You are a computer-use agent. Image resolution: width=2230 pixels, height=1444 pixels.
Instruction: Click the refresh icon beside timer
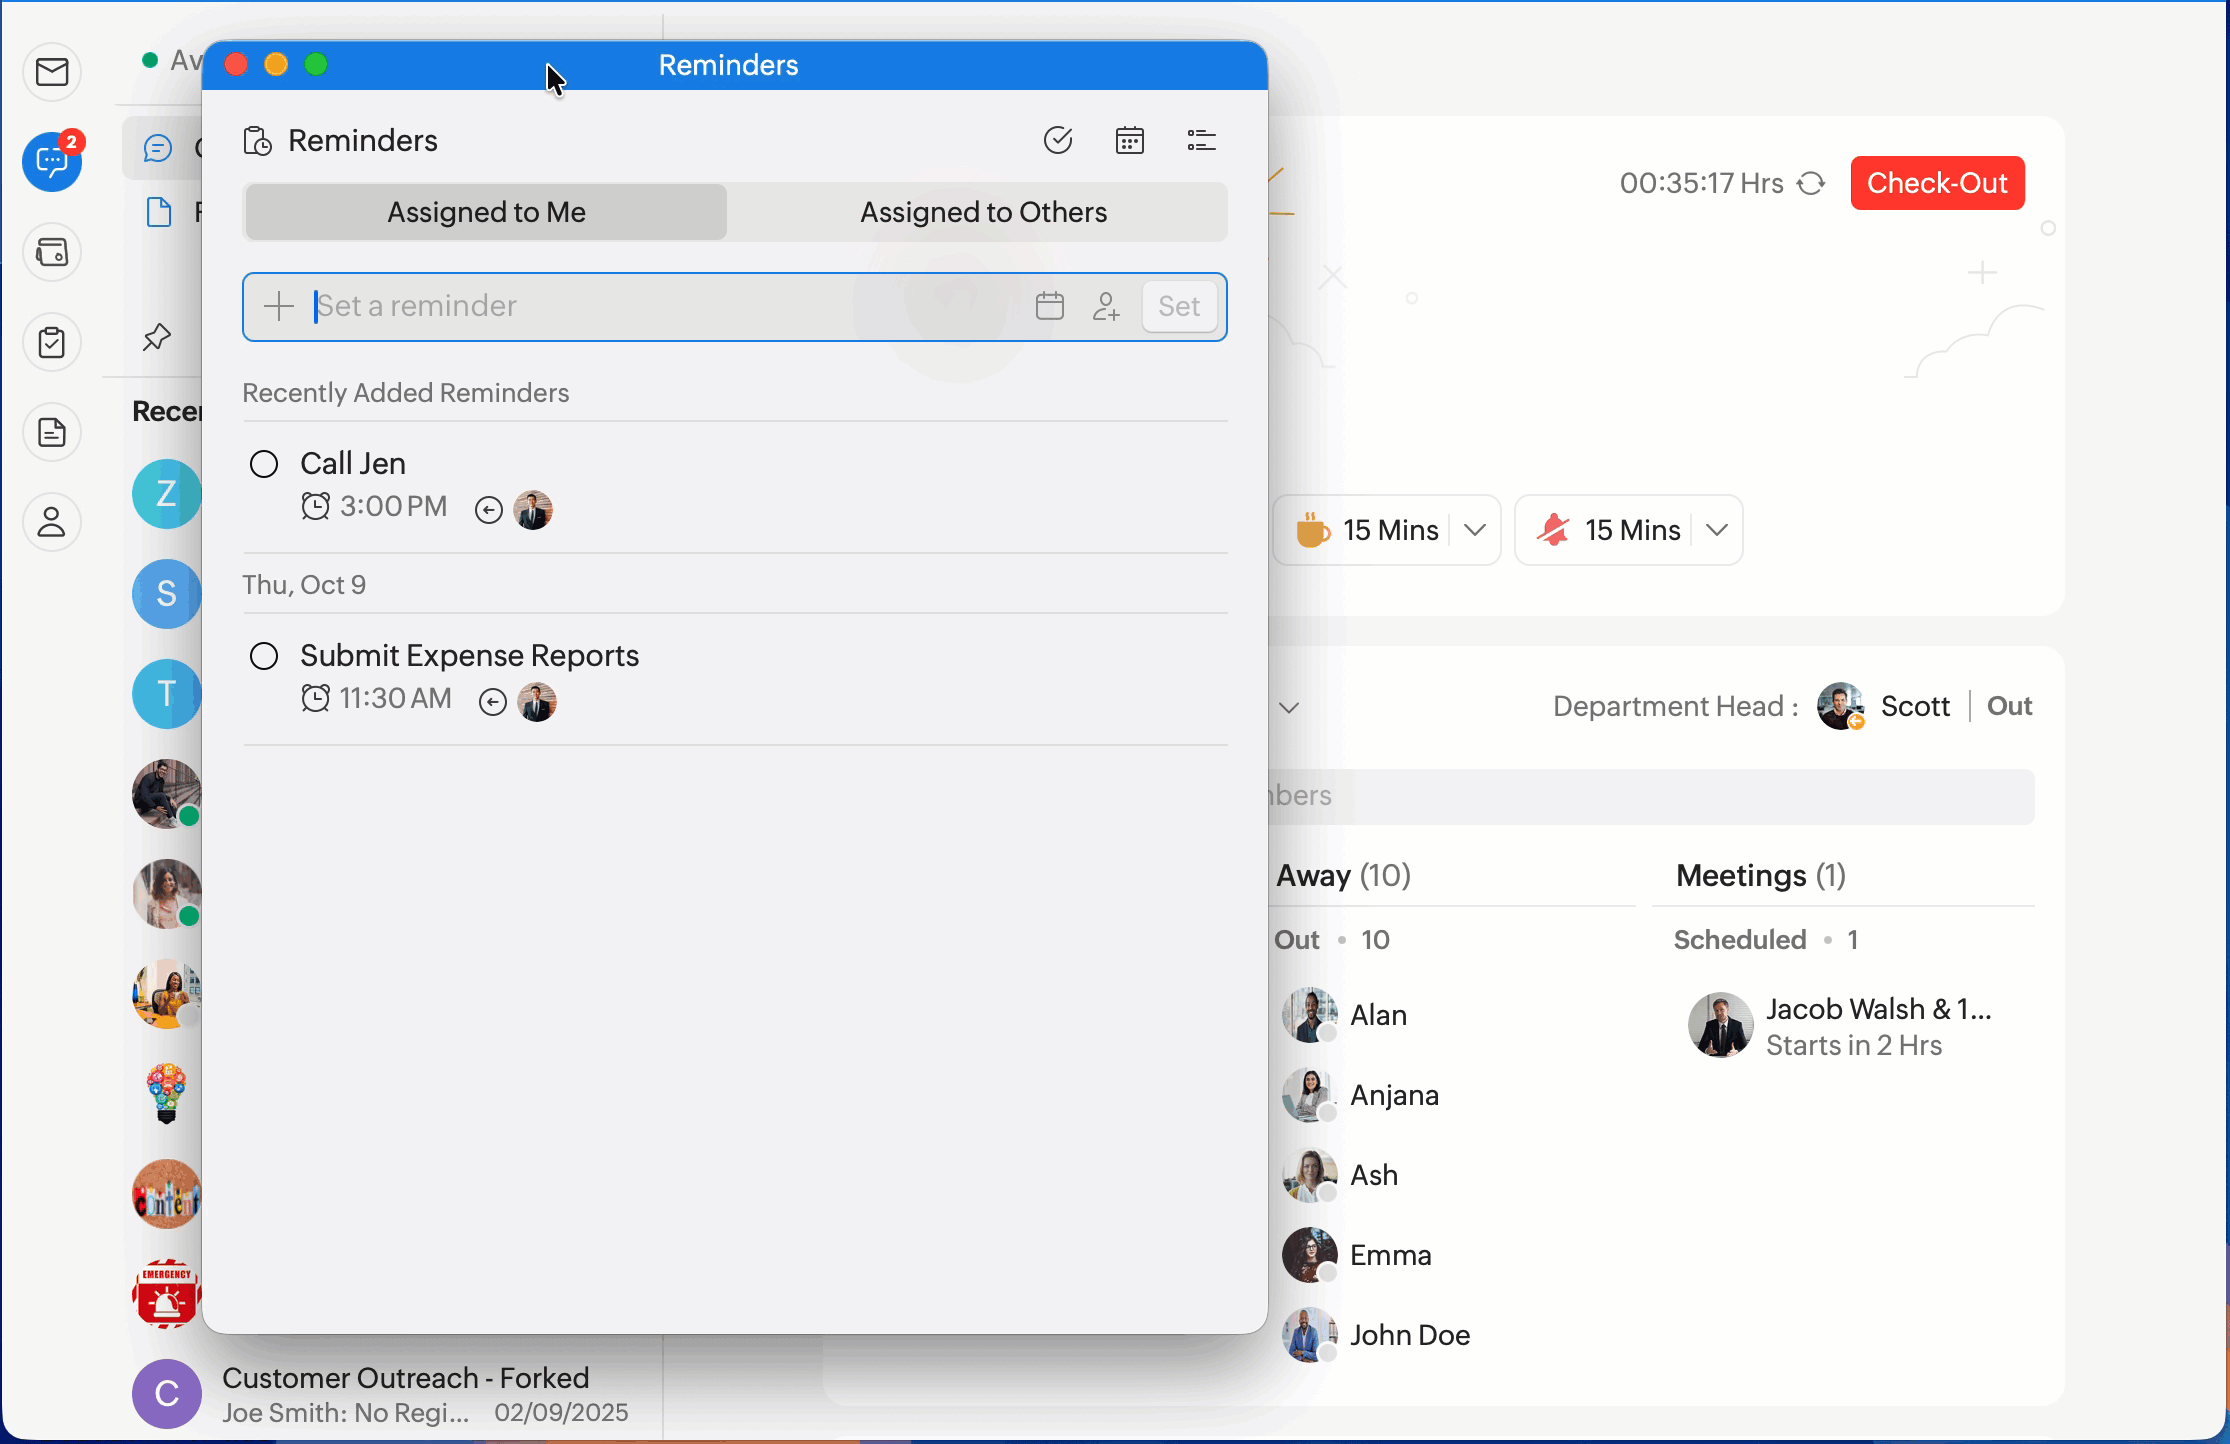tap(1811, 184)
